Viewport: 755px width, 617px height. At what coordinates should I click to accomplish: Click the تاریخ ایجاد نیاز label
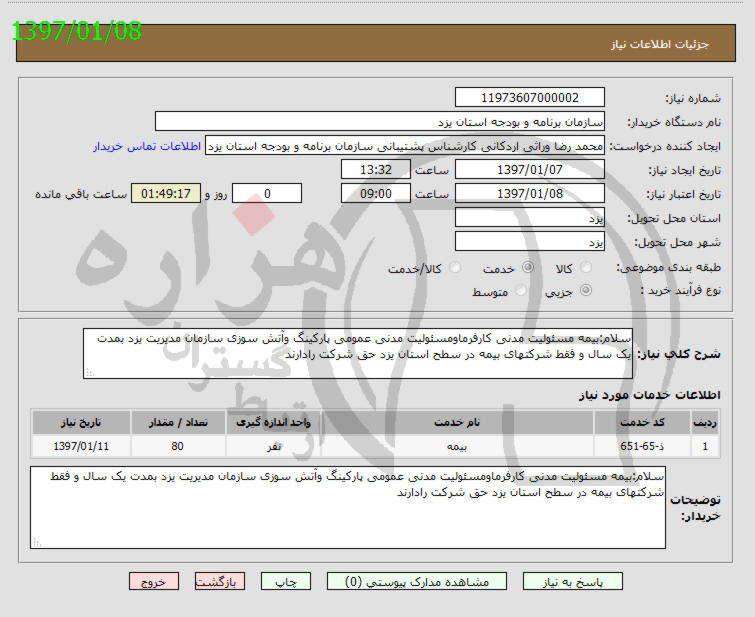click(x=684, y=170)
